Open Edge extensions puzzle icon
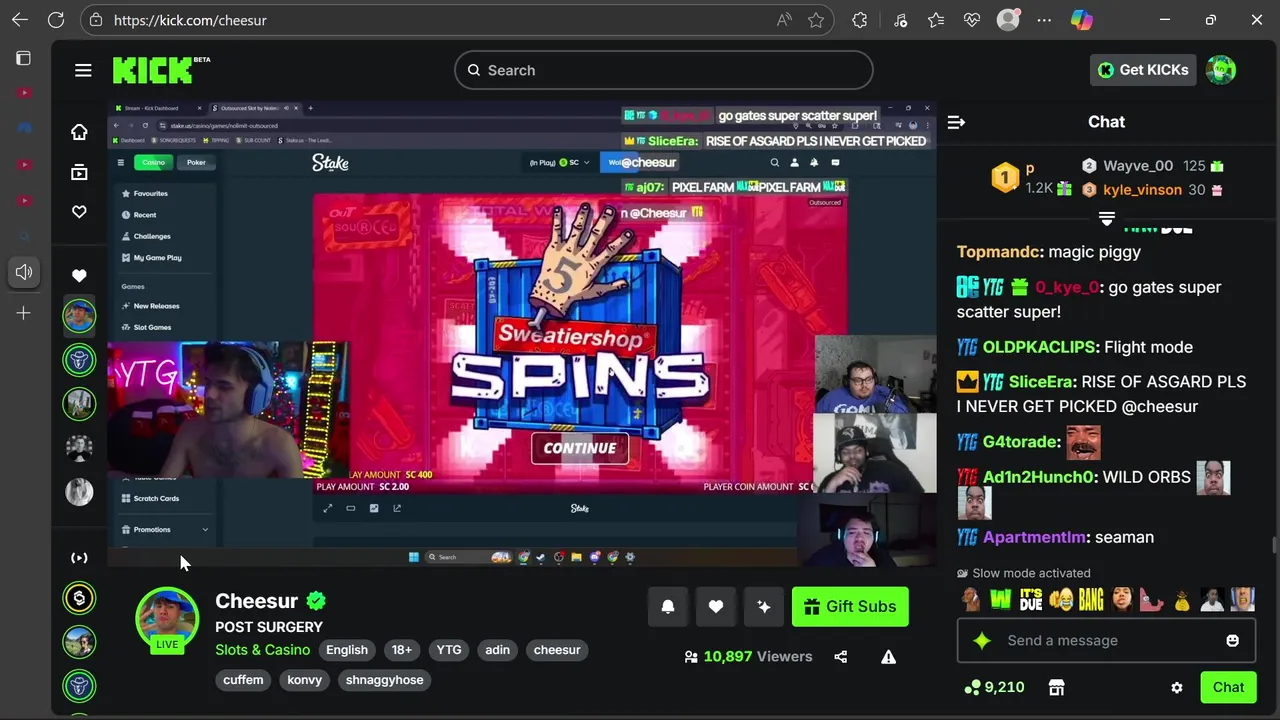This screenshot has width=1280, height=720. [x=859, y=20]
